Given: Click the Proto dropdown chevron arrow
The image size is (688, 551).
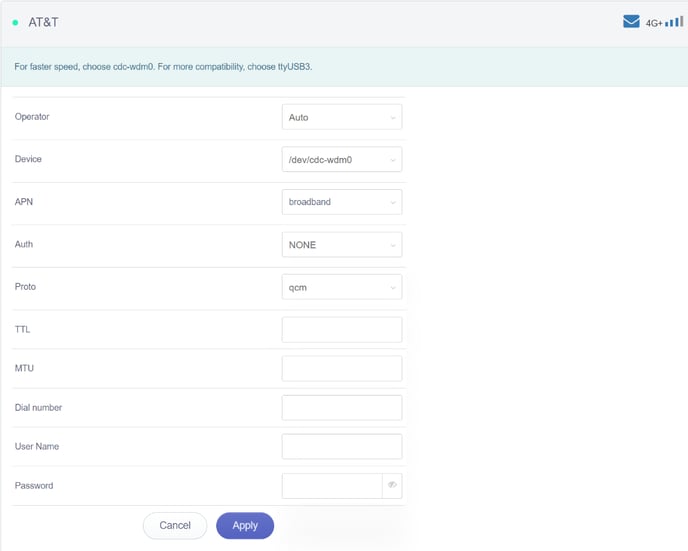Looking at the screenshot, I should click(392, 287).
